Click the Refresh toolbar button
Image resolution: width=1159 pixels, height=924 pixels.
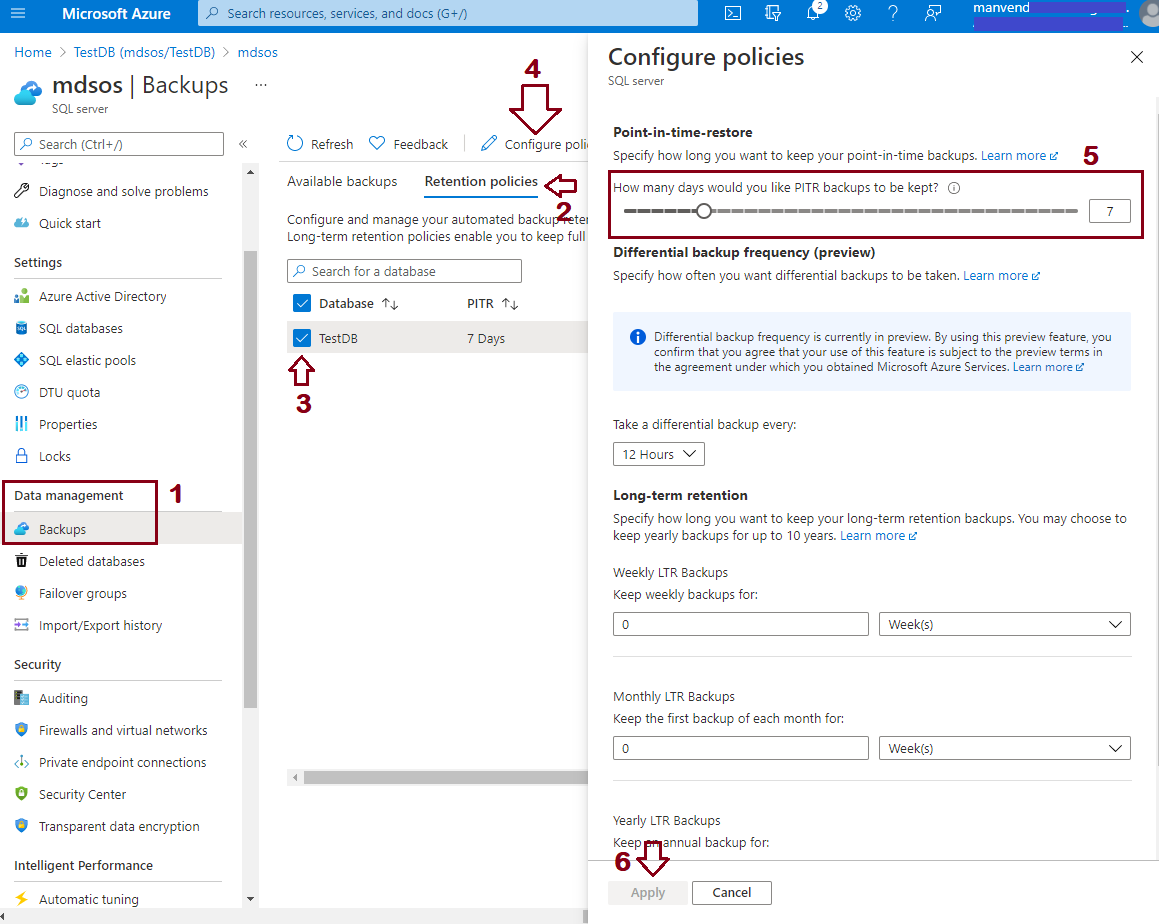[x=320, y=143]
